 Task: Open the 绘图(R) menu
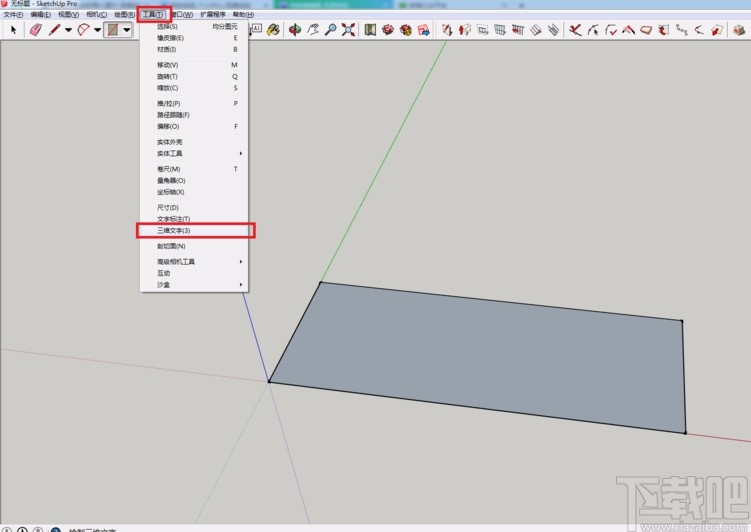(x=124, y=14)
